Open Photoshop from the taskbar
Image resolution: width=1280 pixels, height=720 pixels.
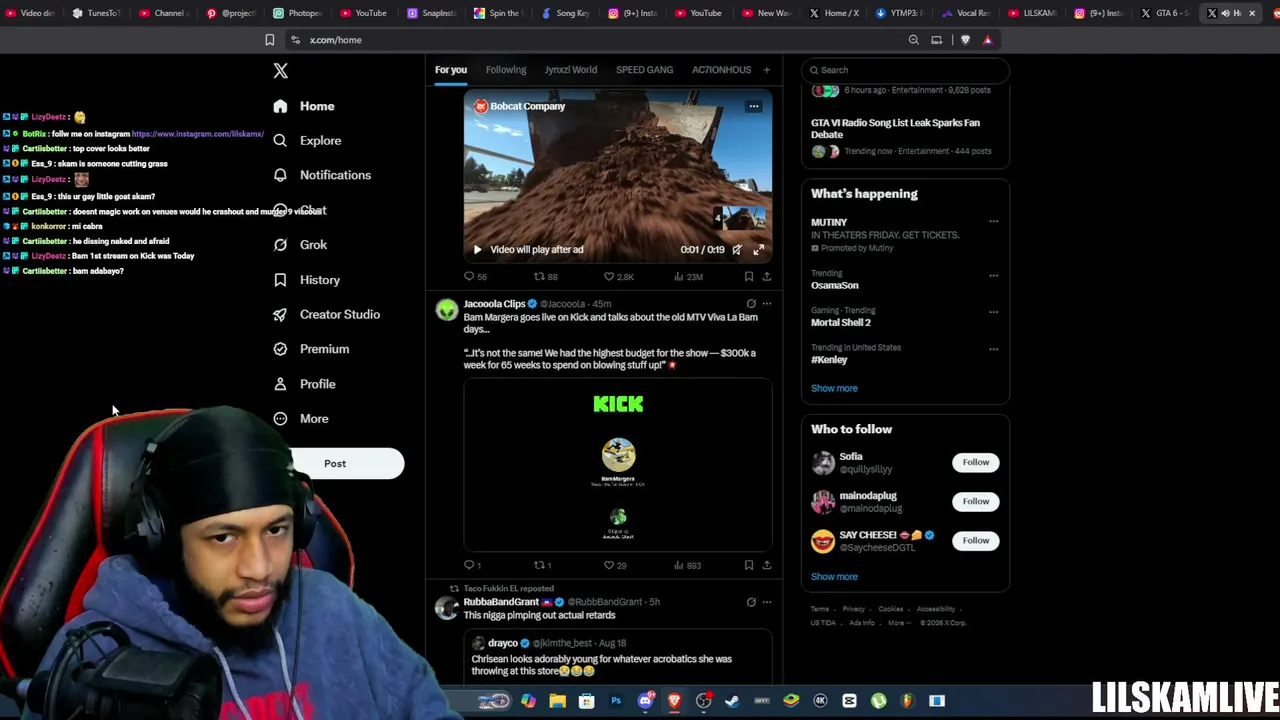(616, 701)
